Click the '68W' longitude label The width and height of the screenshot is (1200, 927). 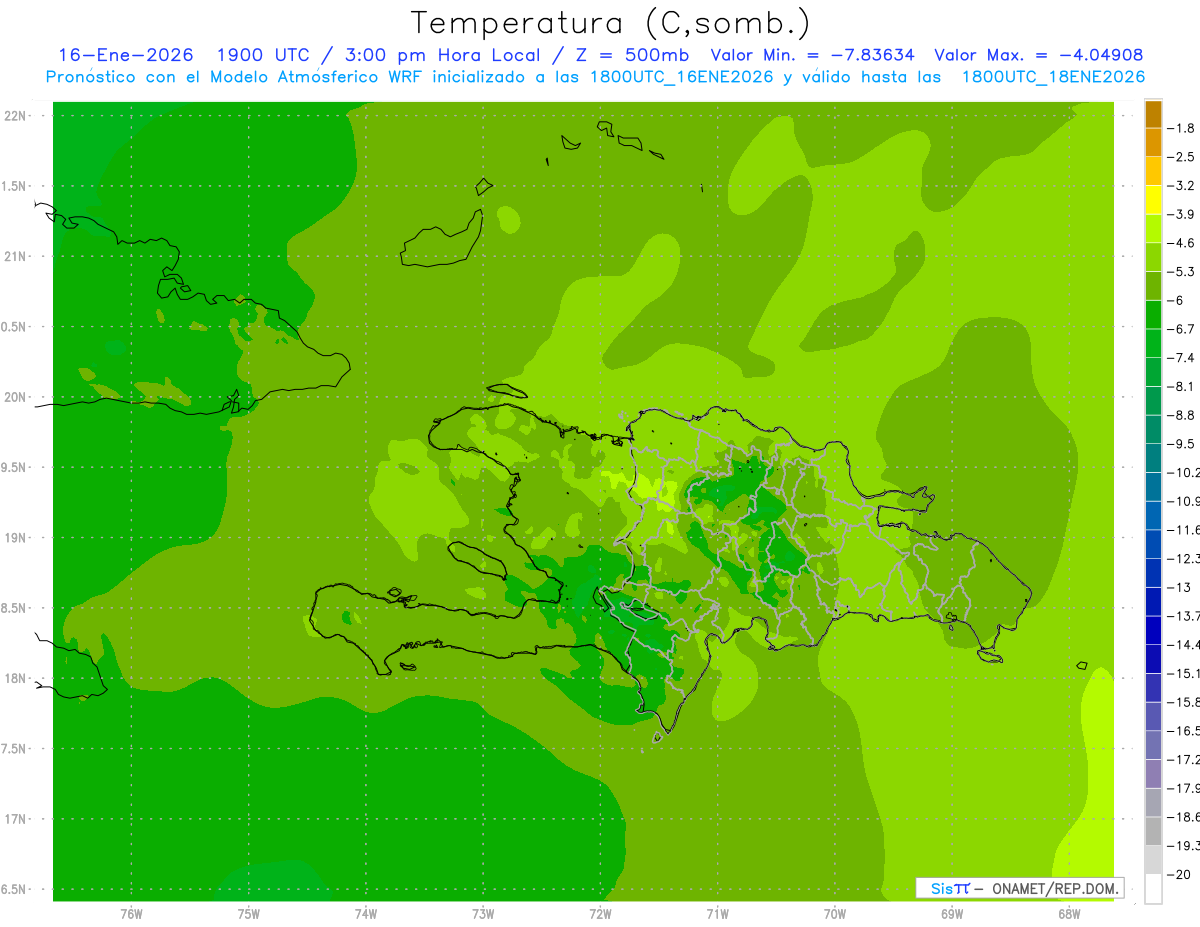(x=1069, y=914)
